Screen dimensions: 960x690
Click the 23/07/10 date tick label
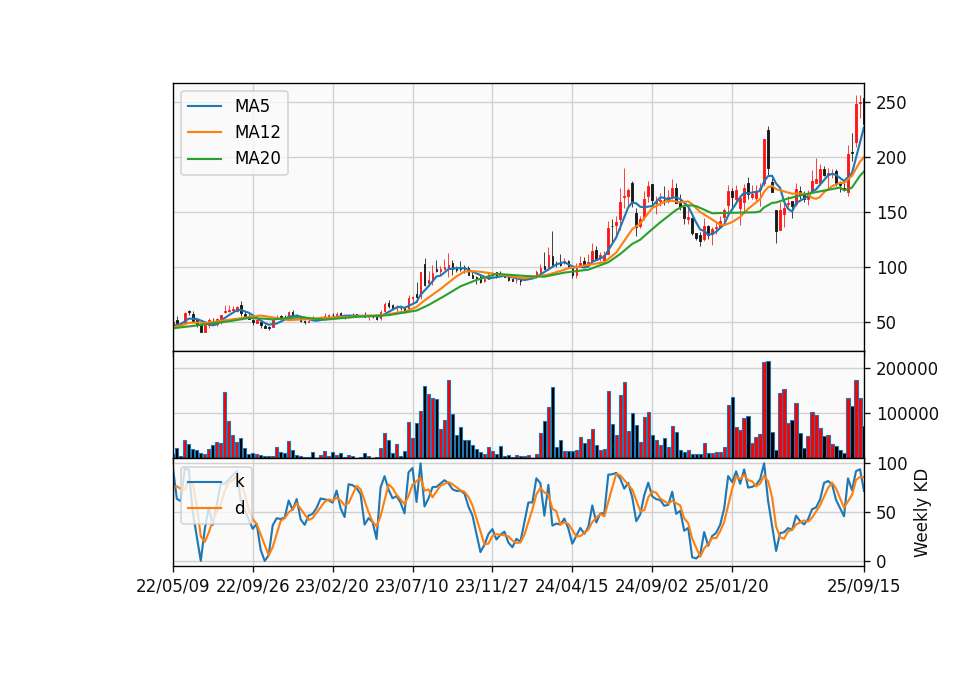point(412,586)
